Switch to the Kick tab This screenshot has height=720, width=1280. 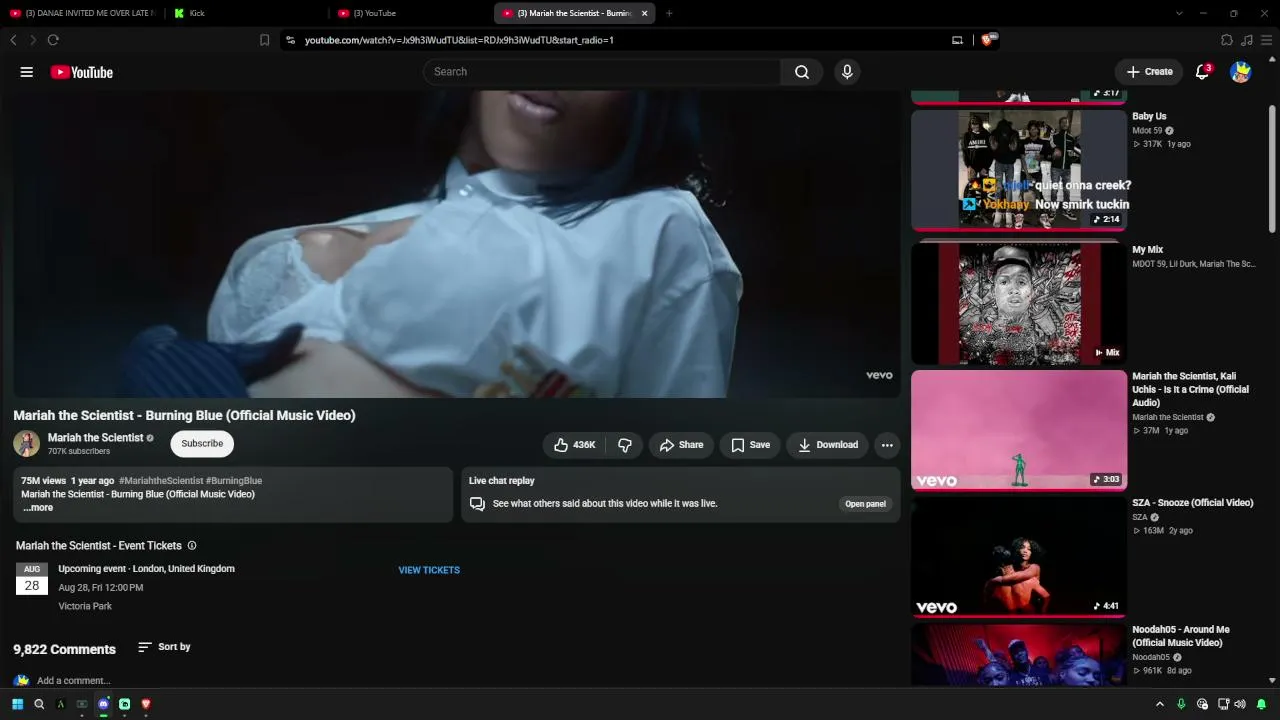(246, 13)
